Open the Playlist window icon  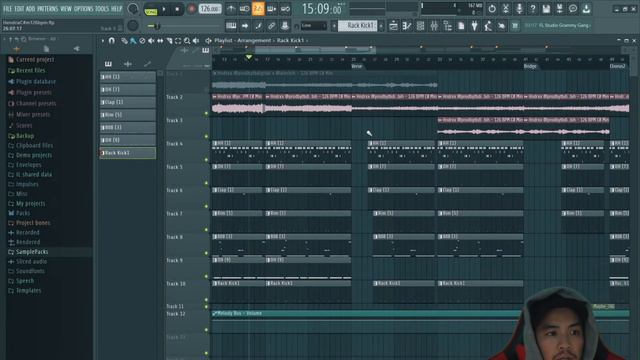(393, 26)
